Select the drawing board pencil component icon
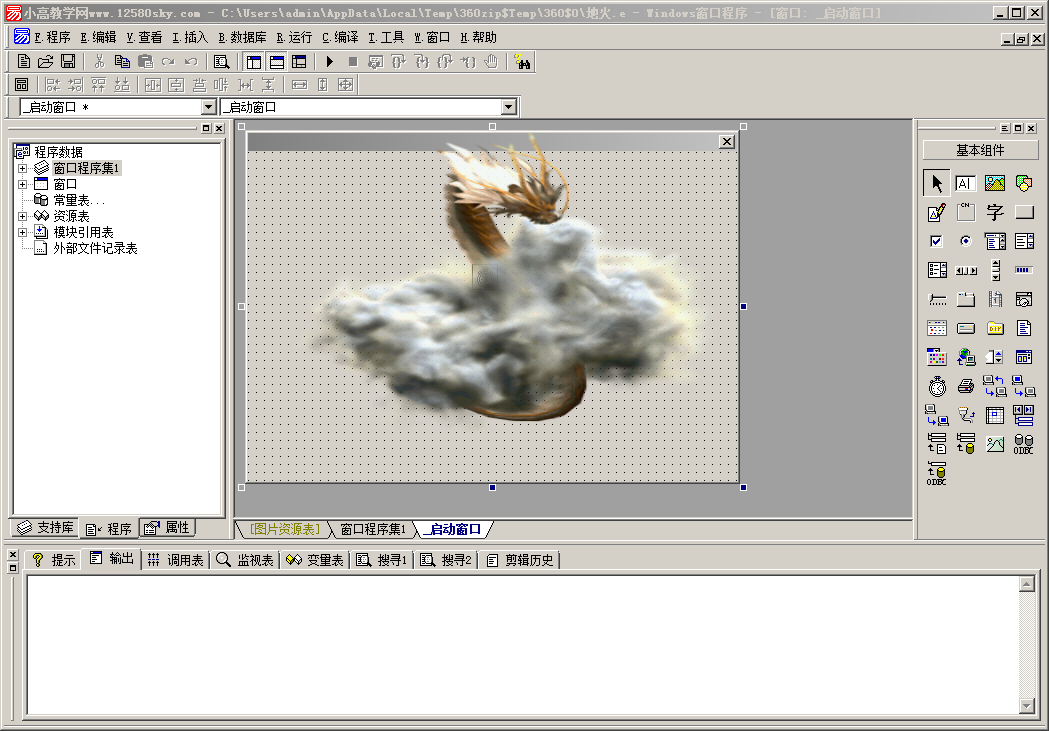The height and width of the screenshot is (731, 1049). [x=937, y=212]
